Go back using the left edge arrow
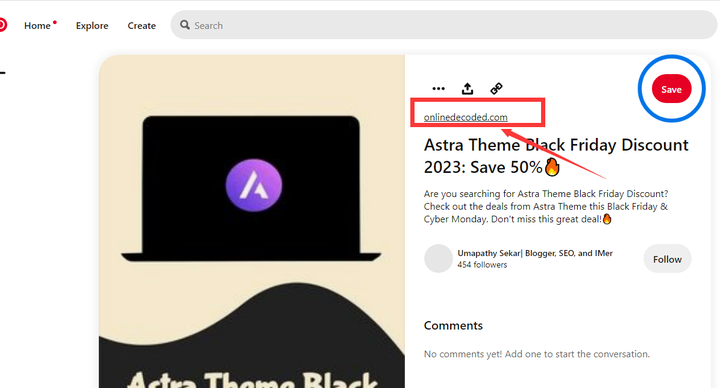Viewport: 720px width, 388px height. coord(2,72)
